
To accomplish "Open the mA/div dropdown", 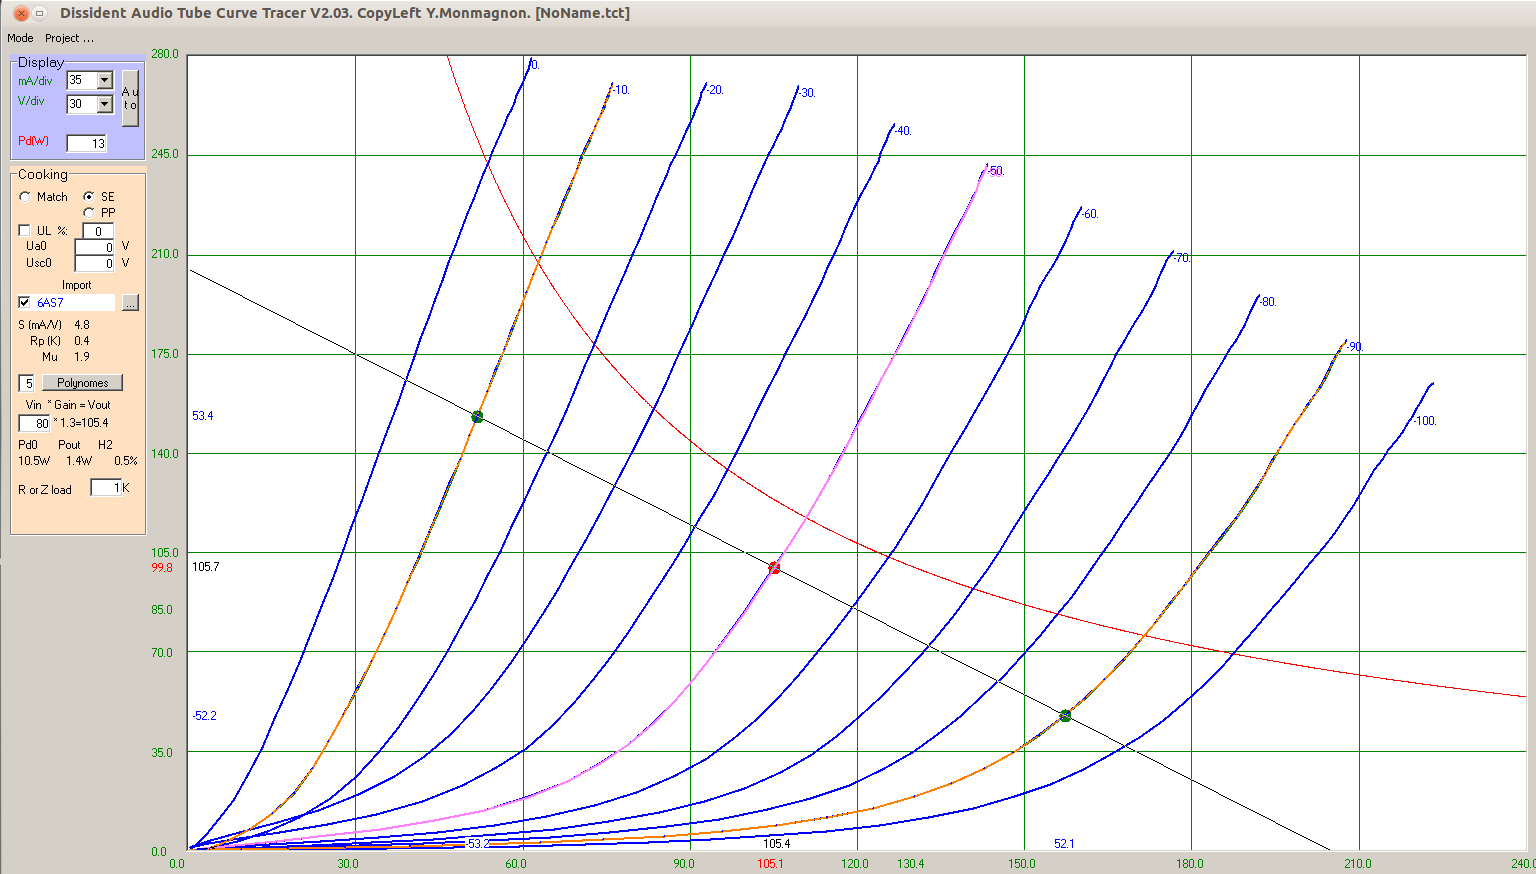I will click(104, 80).
